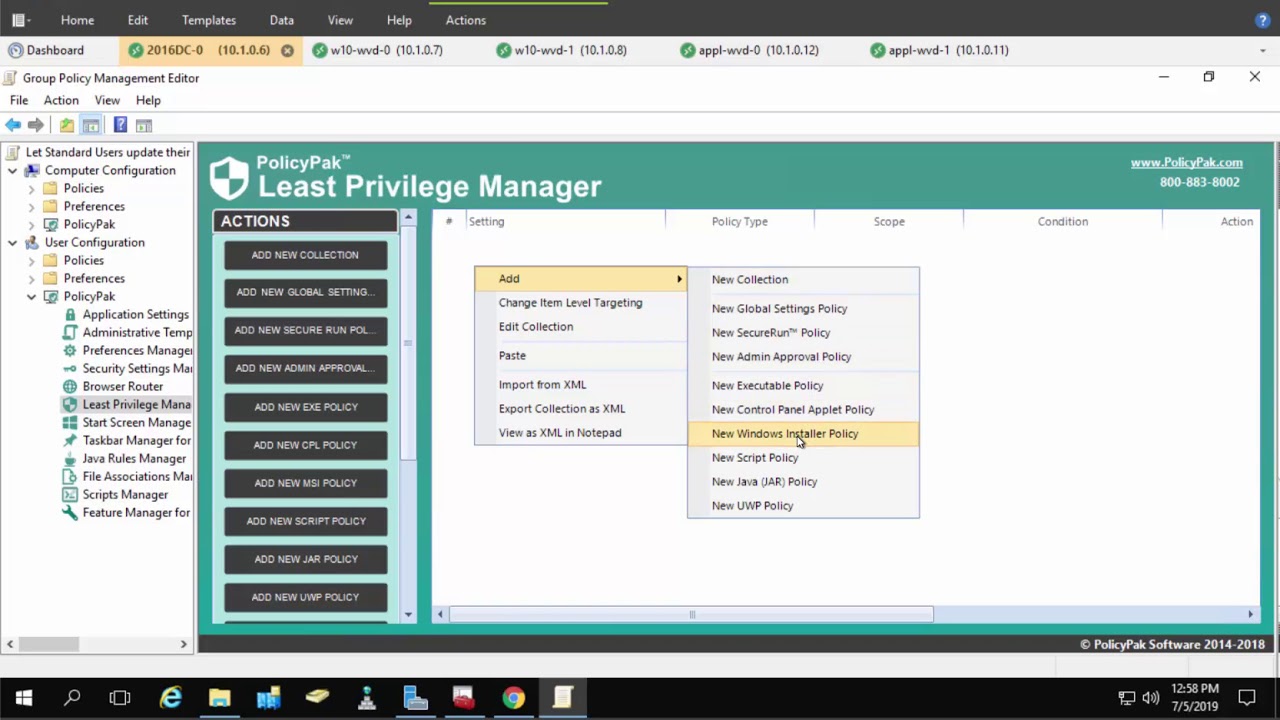1280x720 pixels.
Task: Close the 2016DC-0 session tab
Action: tap(288, 50)
